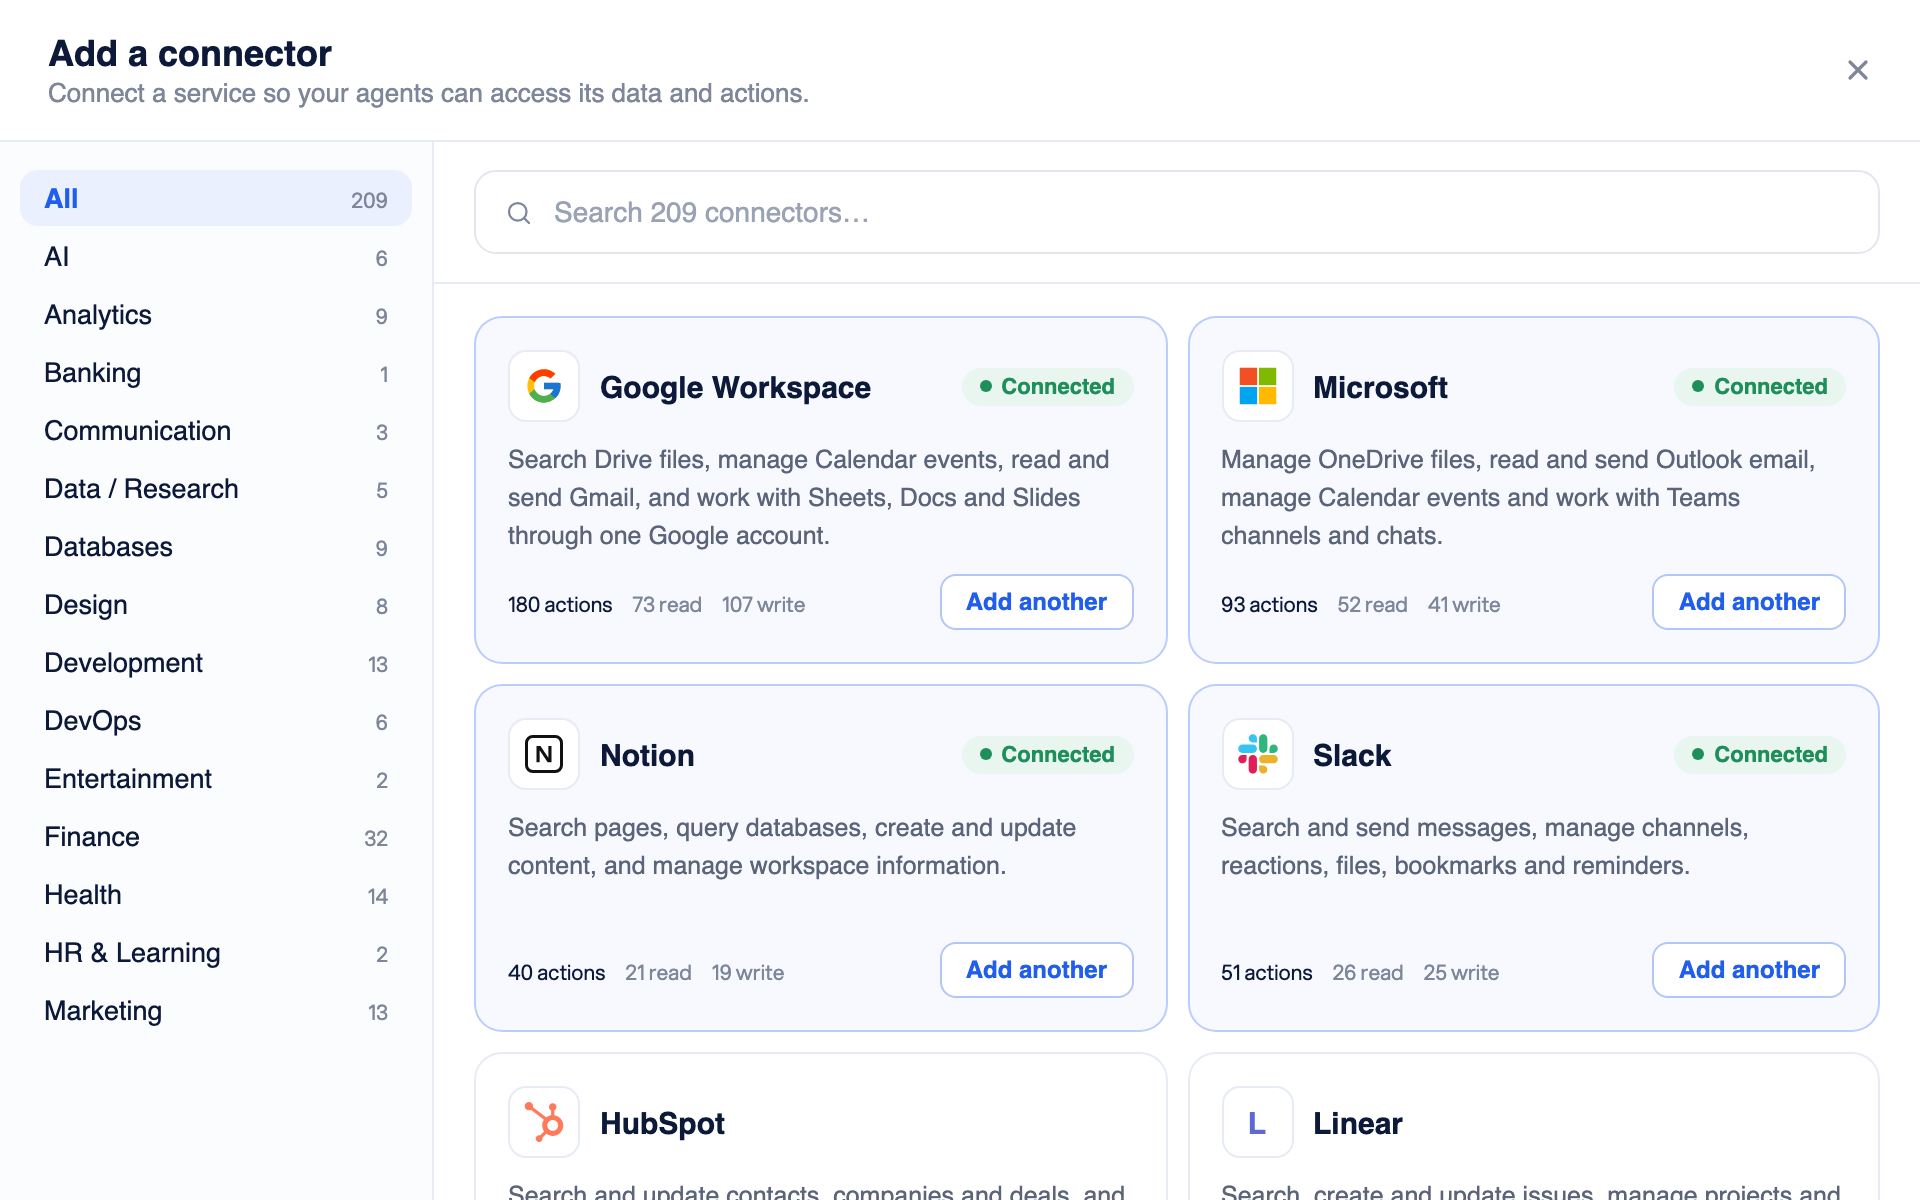Click the Microsoft logo icon
The image size is (1920, 1200).
click(1257, 386)
